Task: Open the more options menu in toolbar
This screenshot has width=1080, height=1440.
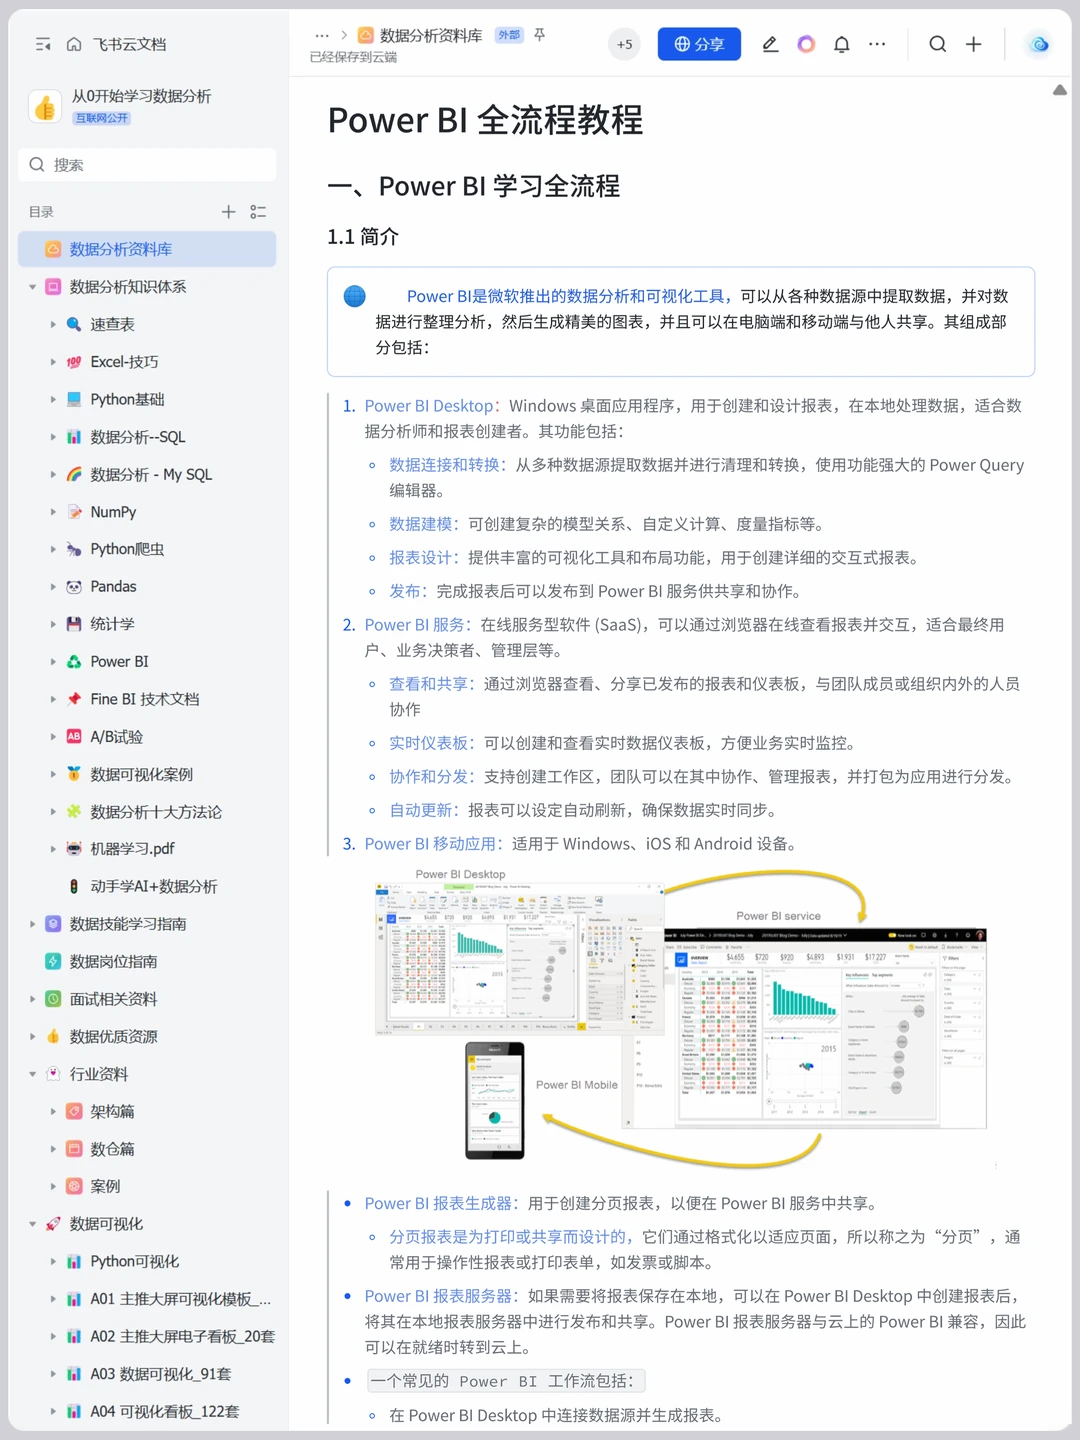Action: click(877, 44)
